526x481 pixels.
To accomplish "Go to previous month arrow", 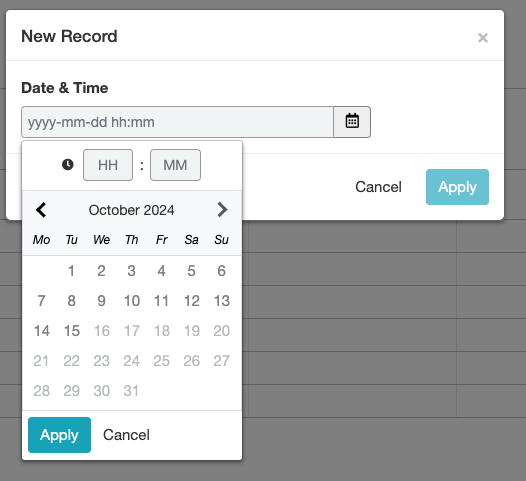I will click(41, 210).
